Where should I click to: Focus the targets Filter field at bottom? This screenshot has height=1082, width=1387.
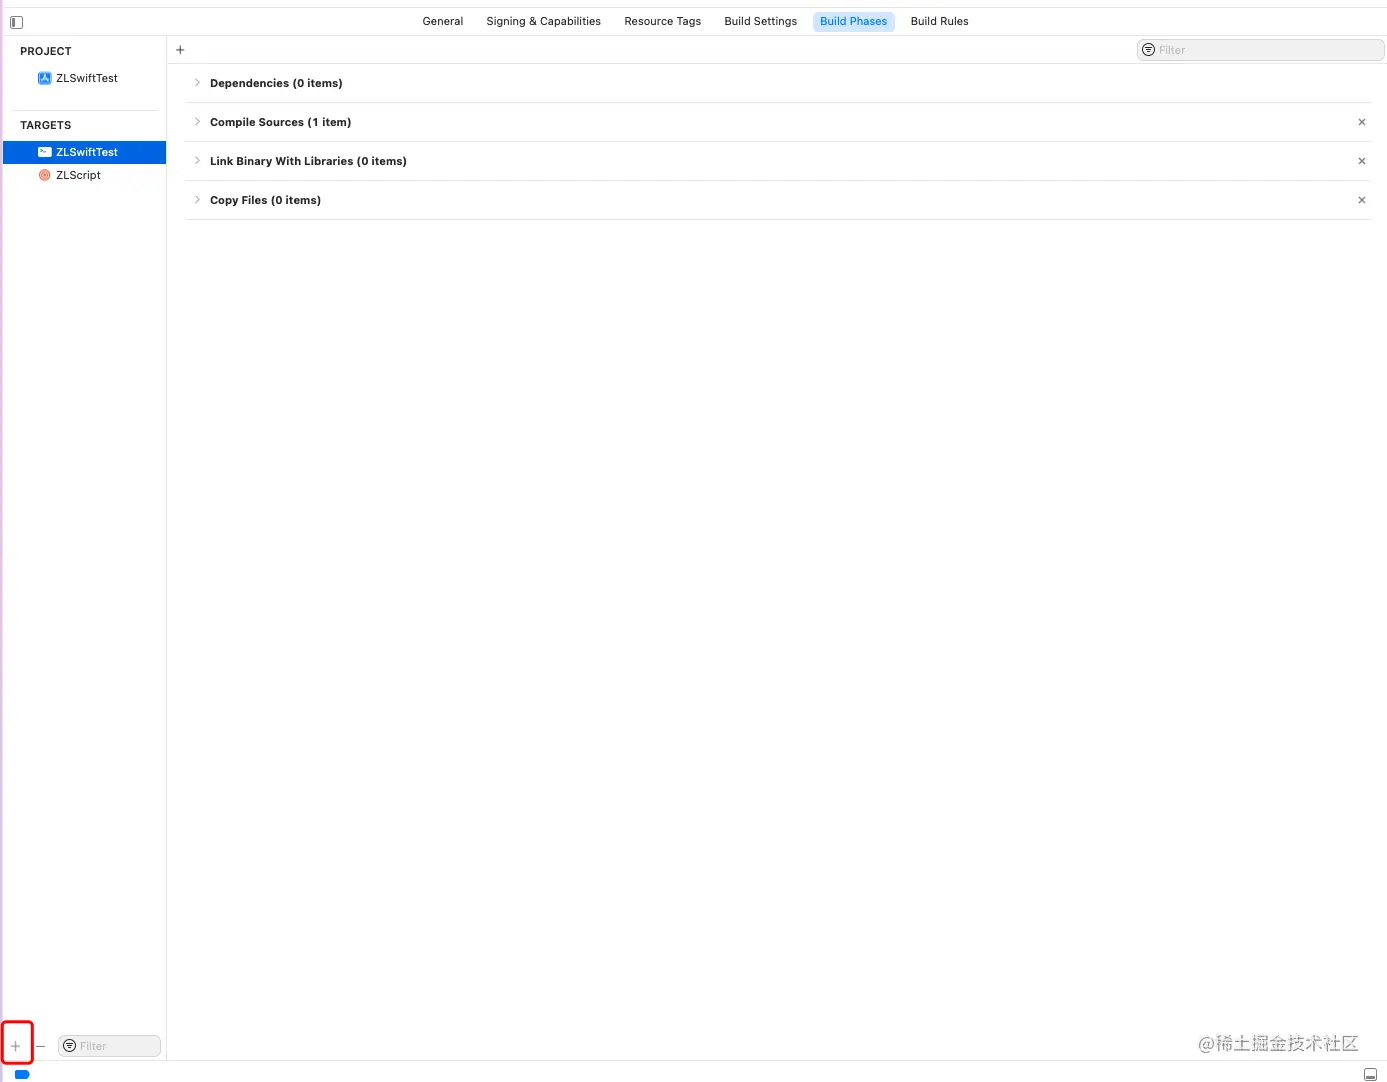pyautogui.click(x=110, y=1046)
